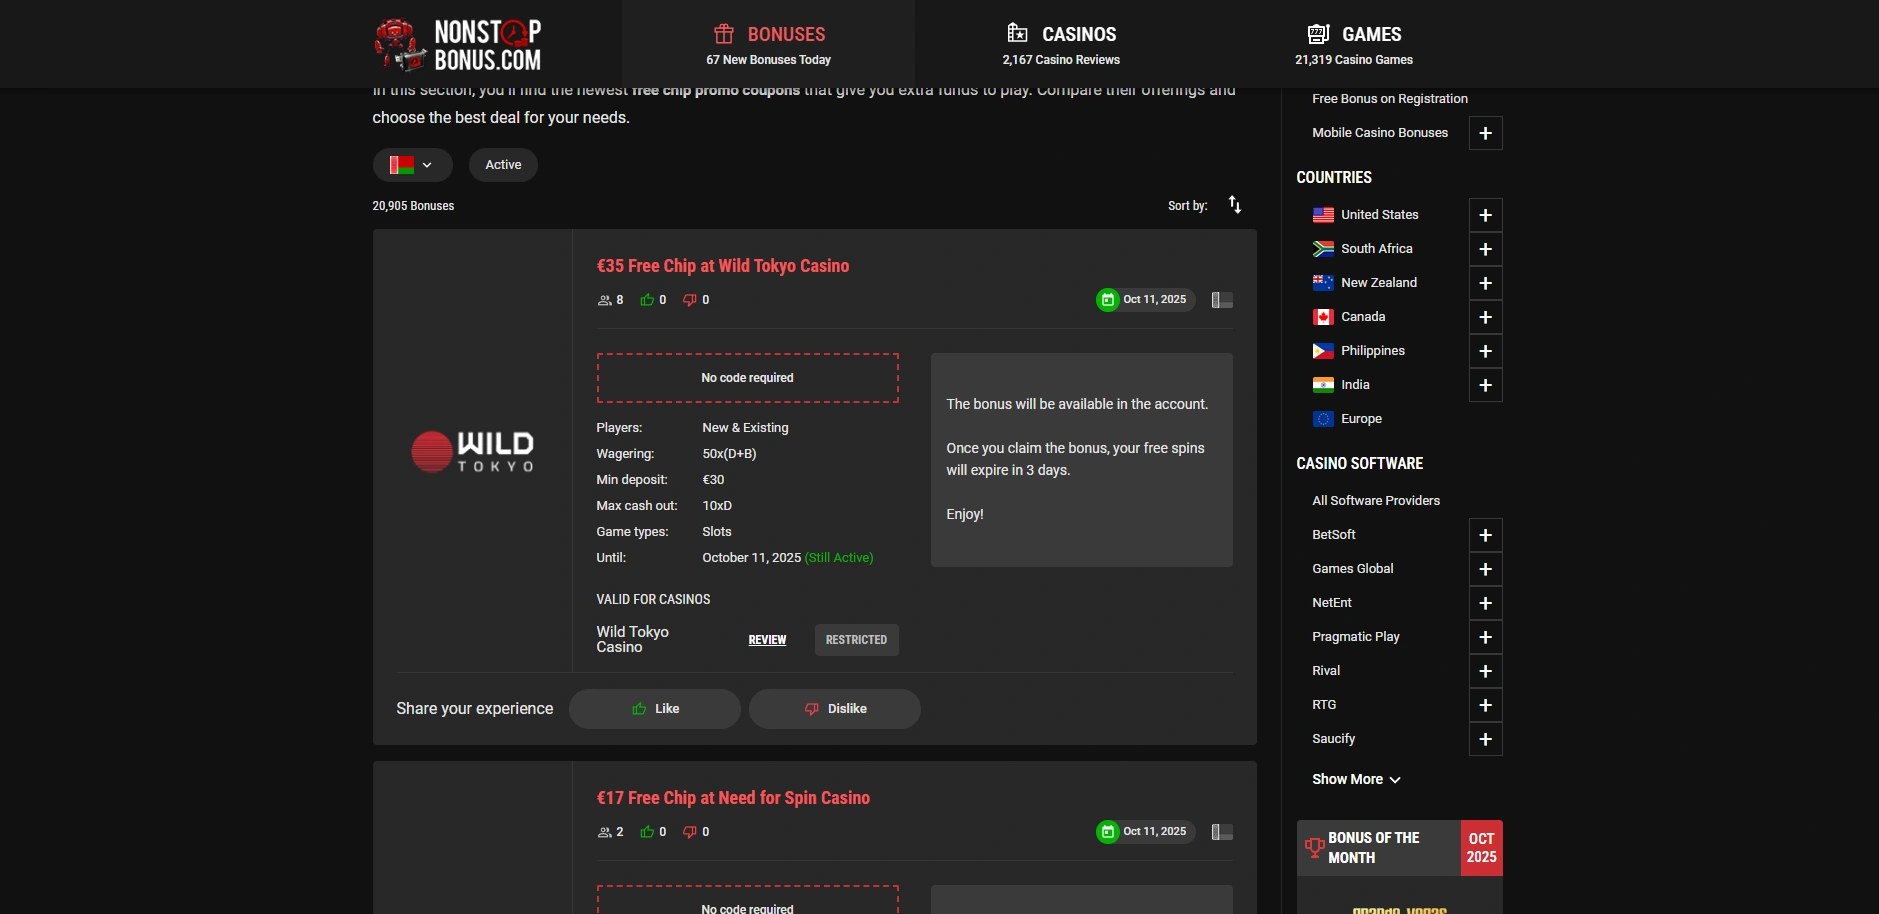Click the Sort by arrows icon
This screenshot has height=914, width=1879.
1235,205
